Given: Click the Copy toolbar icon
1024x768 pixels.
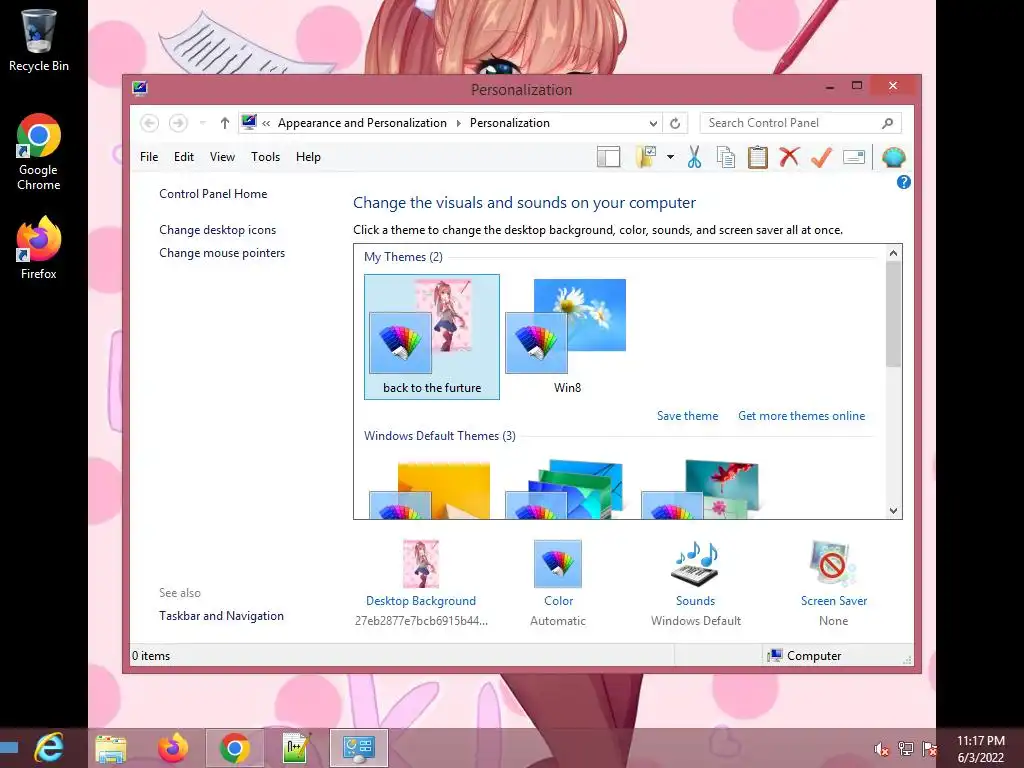Looking at the screenshot, I should click(x=726, y=157).
